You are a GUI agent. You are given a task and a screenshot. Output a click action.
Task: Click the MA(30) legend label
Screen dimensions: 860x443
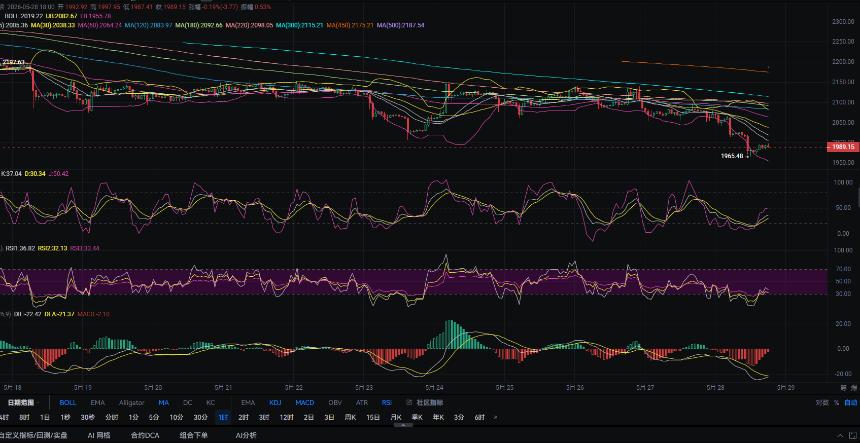52,25
